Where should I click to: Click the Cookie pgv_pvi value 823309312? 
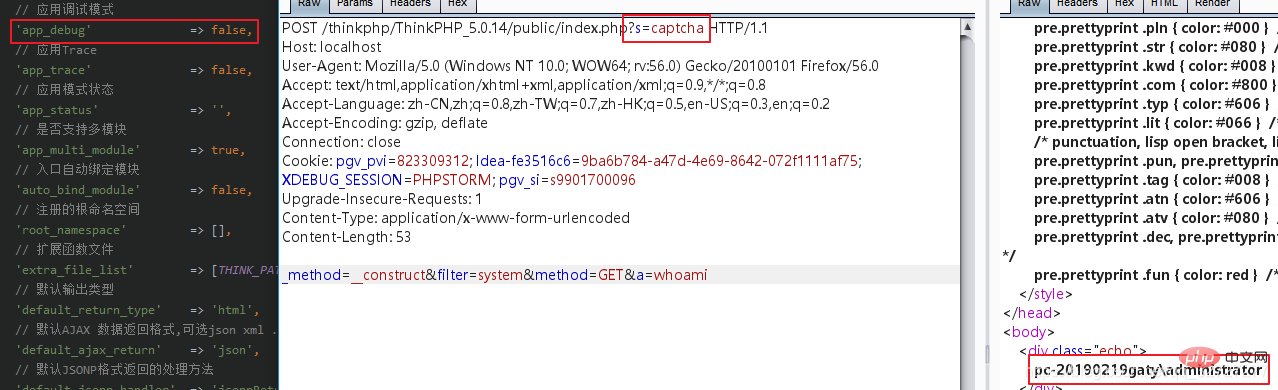[430, 161]
